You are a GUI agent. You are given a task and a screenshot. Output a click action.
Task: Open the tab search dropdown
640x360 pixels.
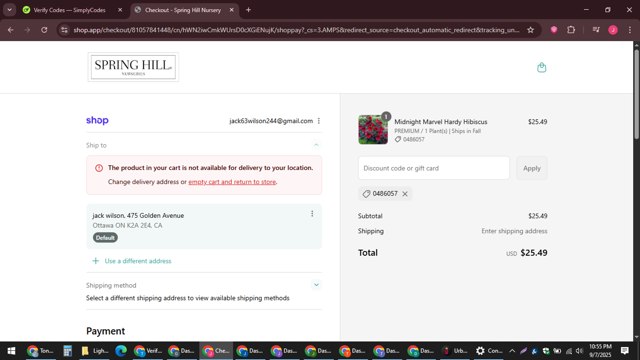(x=9, y=10)
